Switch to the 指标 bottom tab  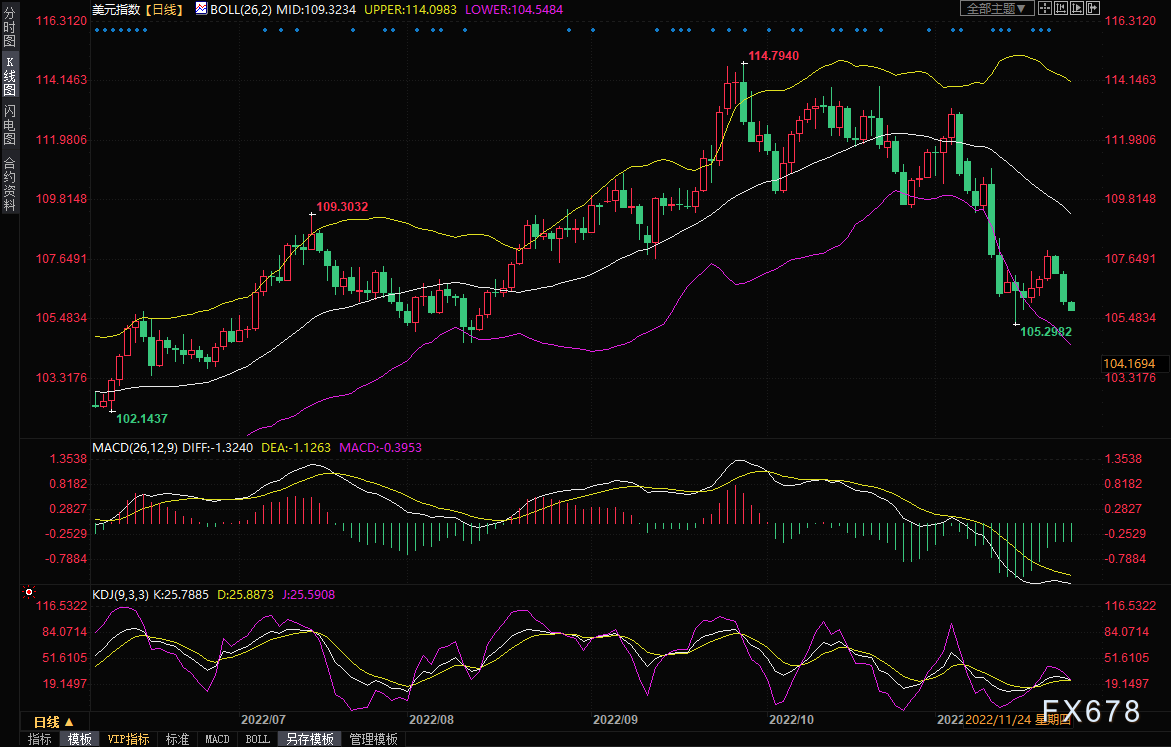40,740
